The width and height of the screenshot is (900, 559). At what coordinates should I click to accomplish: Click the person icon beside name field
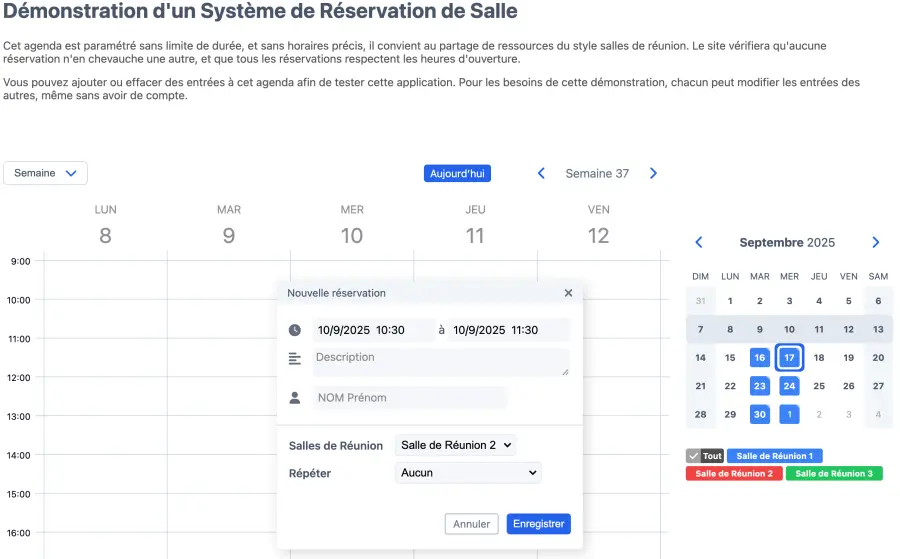click(295, 398)
